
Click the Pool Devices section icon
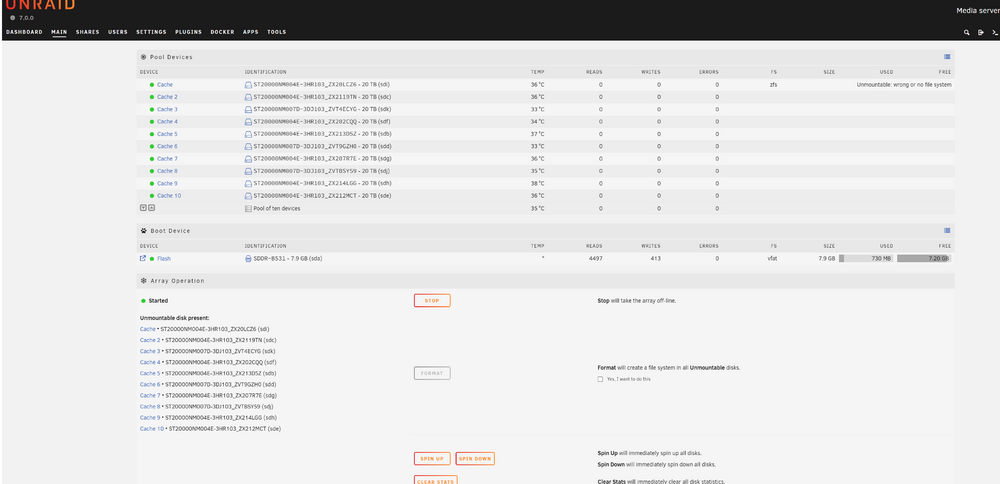(143, 57)
